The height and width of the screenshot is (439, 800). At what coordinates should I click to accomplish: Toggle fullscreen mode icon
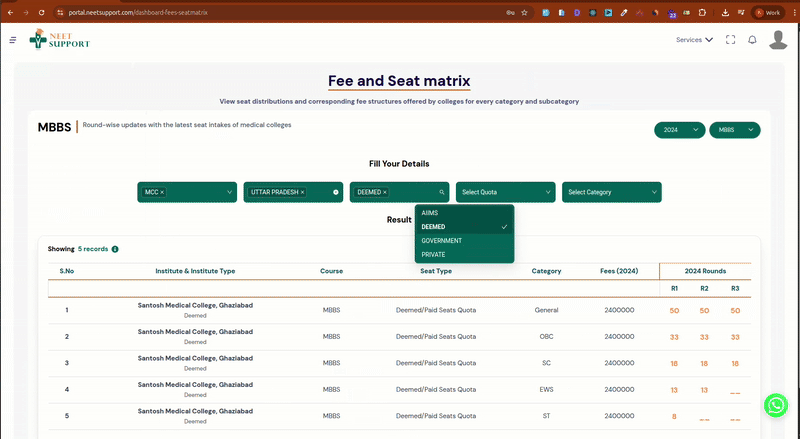point(731,40)
